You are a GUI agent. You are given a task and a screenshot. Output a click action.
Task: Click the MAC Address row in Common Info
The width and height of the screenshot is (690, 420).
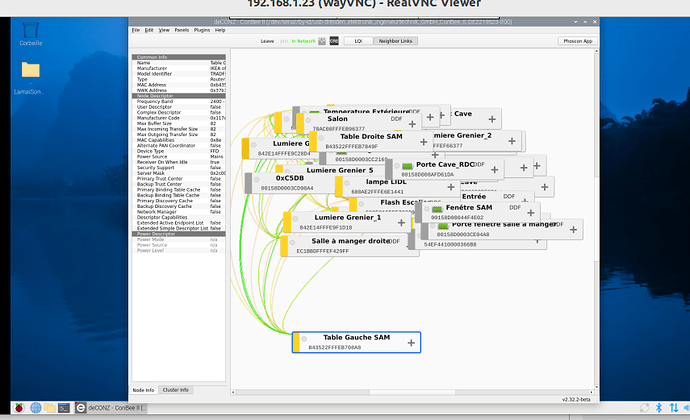point(179,85)
